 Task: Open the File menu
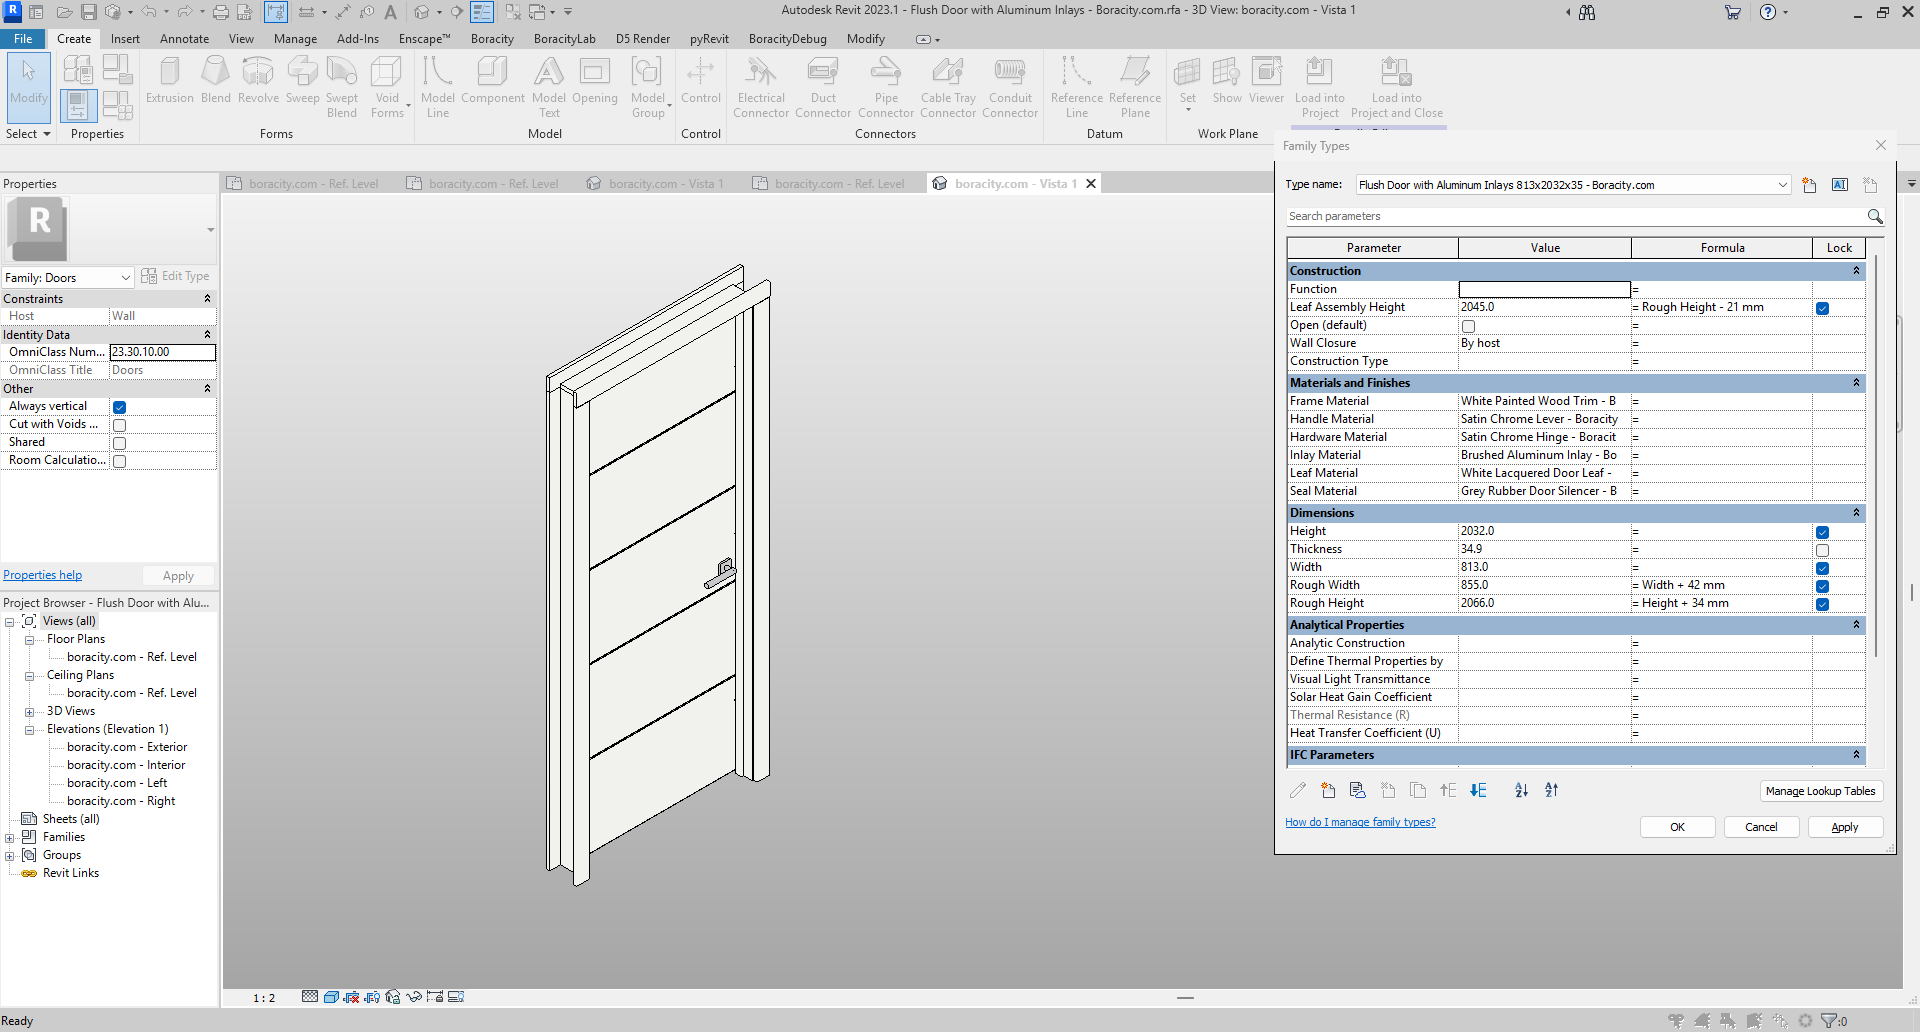pyautogui.click(x=23, y=39)
